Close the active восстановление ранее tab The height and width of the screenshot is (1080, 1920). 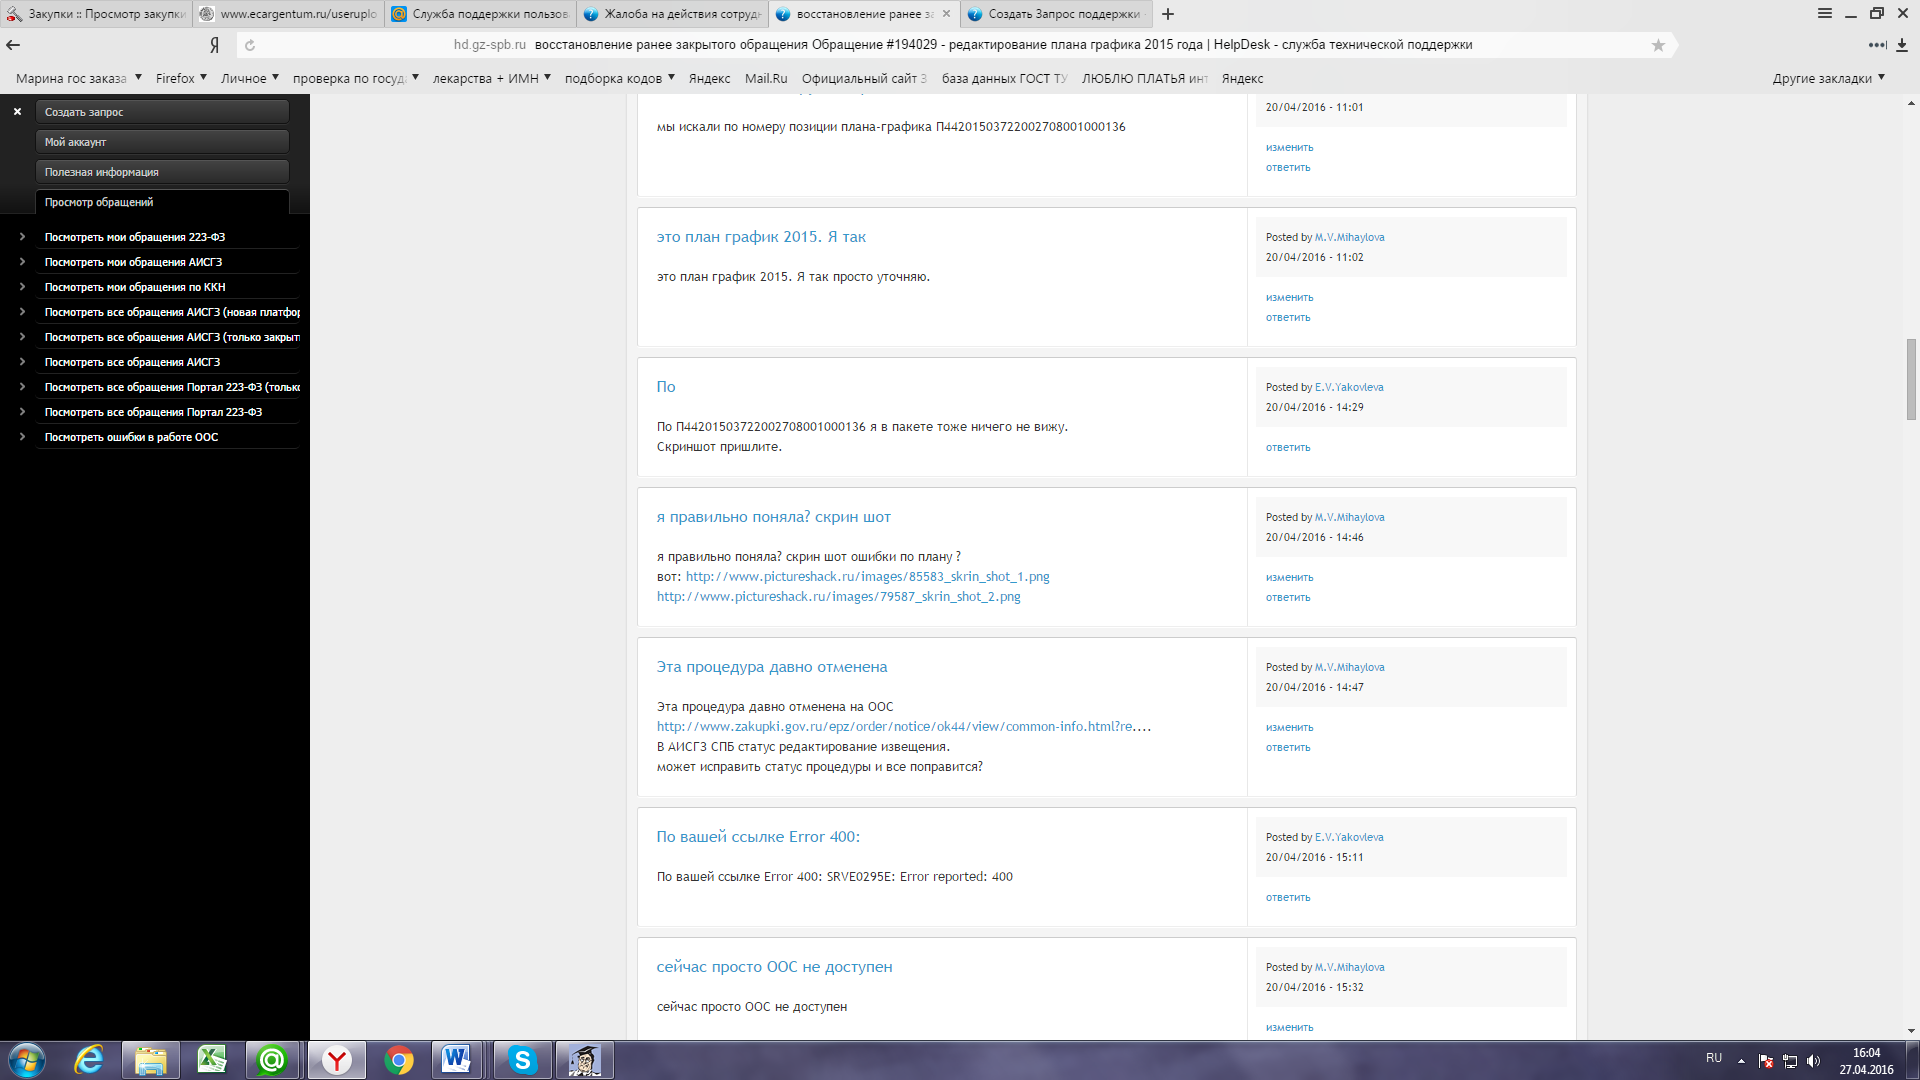946,14
